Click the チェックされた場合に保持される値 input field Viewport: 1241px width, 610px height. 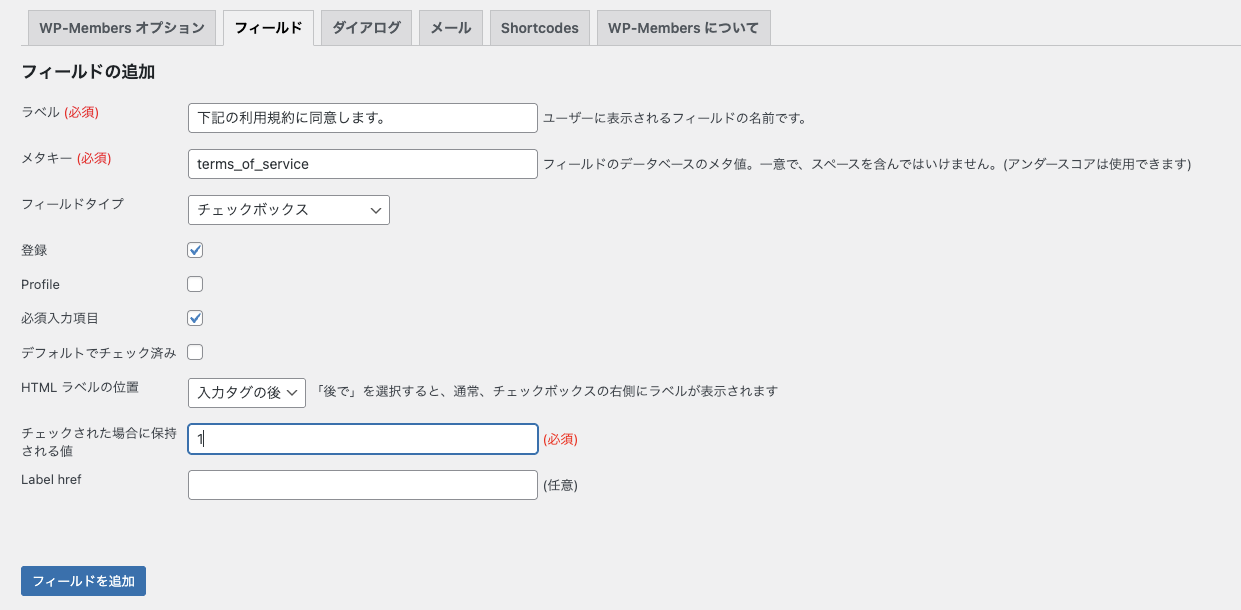point(362,439)
